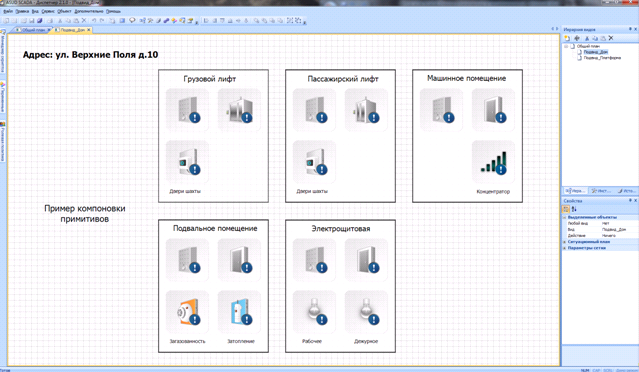The image size is (639, 372).
Task: Select the door icon in Подвальное помещение
Action: (239, 260)
